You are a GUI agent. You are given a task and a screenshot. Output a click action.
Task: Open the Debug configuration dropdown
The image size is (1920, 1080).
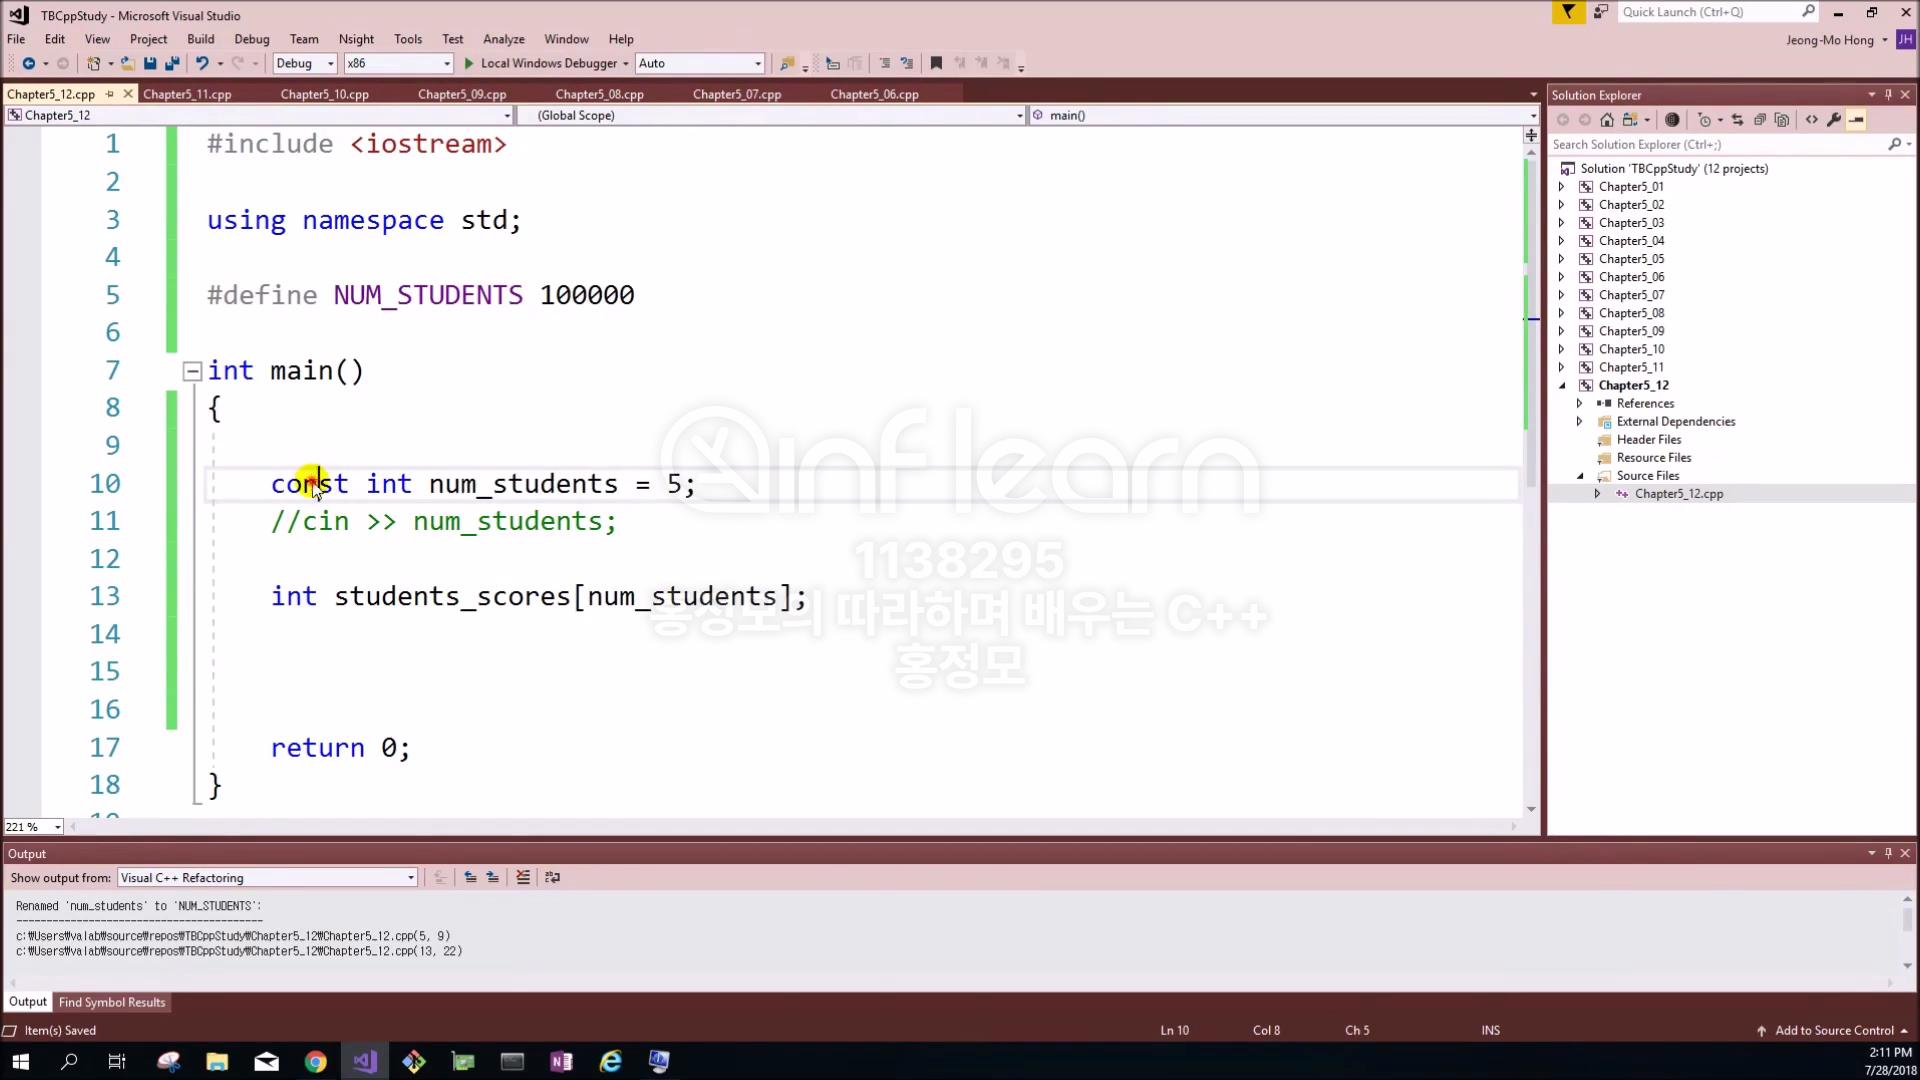(330, 63)
